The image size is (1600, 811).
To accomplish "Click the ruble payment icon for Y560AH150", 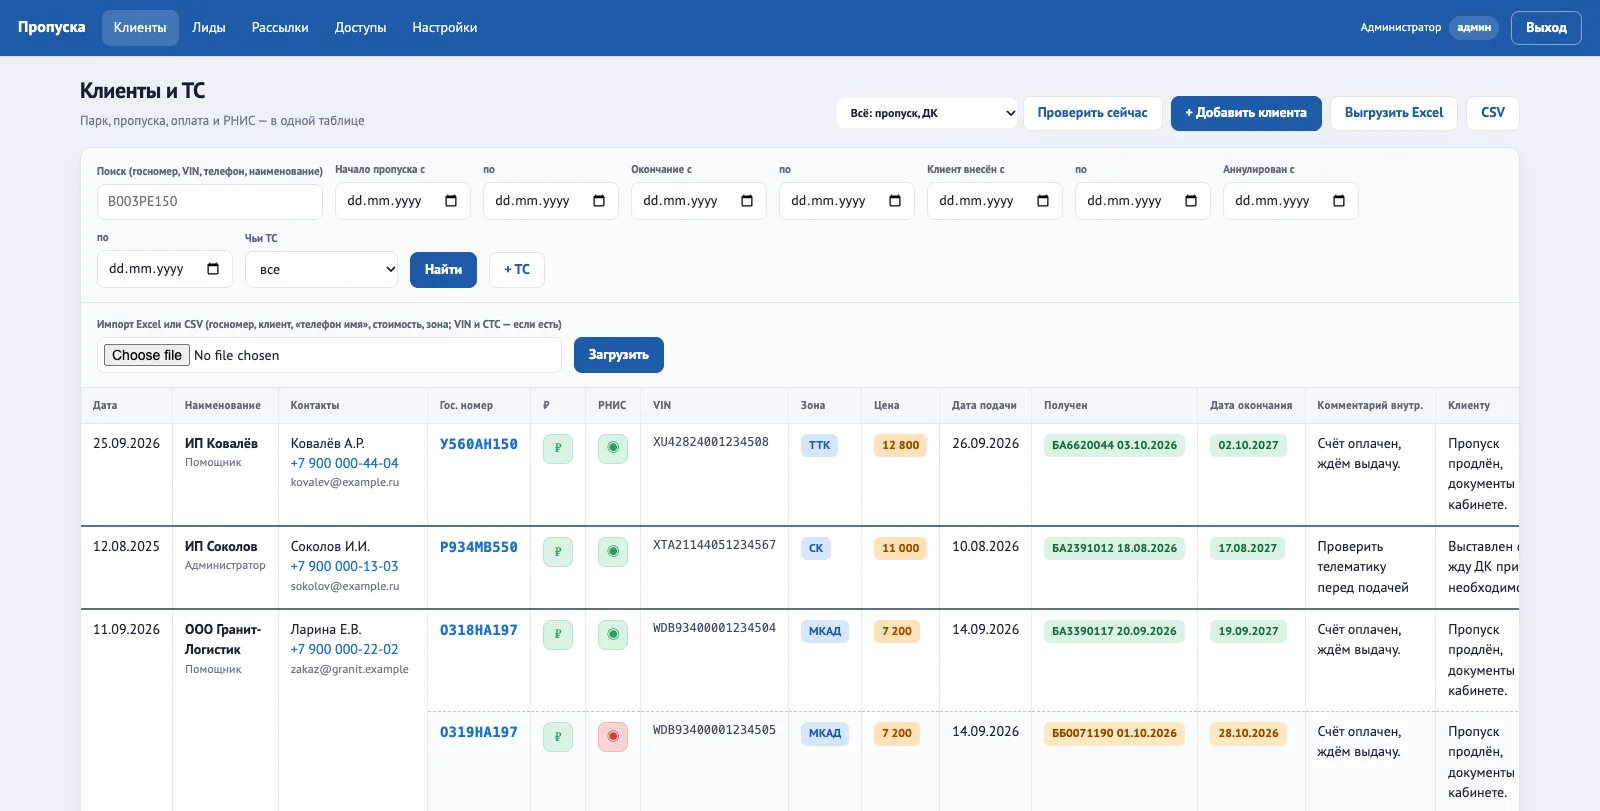I will [x=558, y=448].
